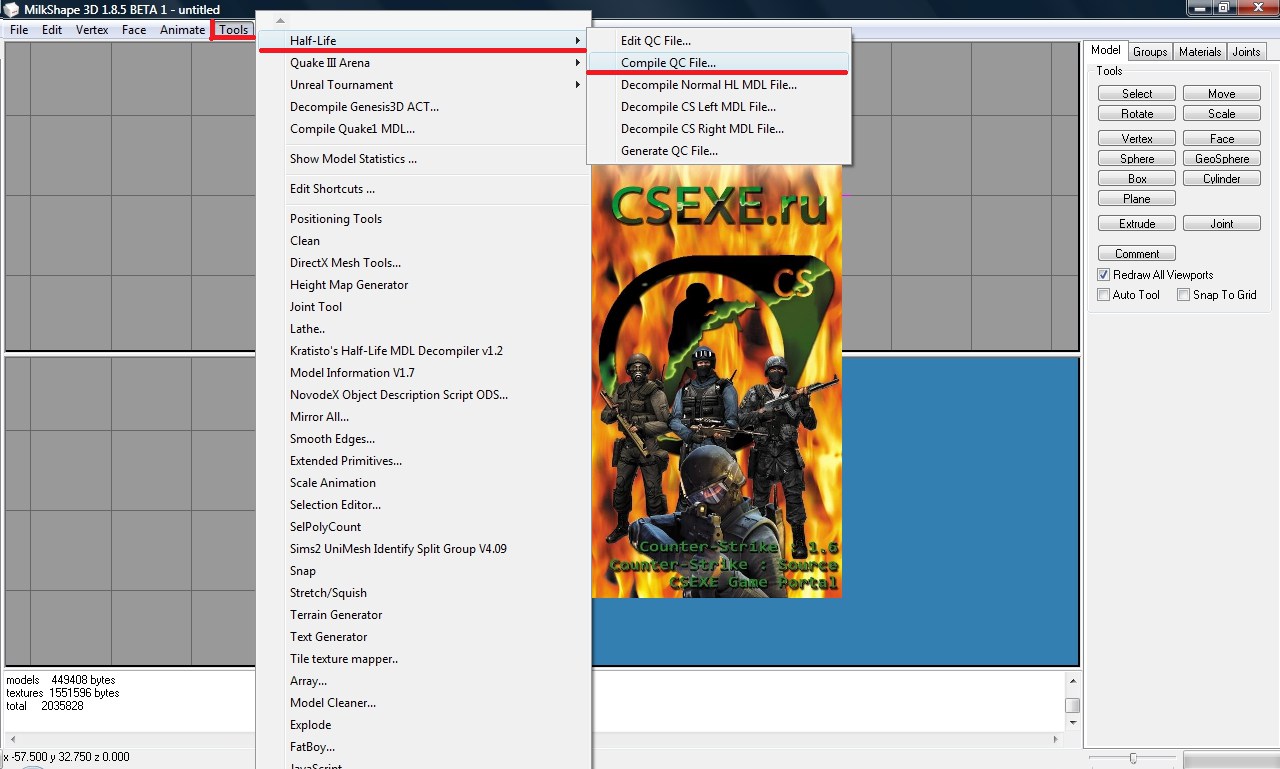Open Show Model Statistics ...
Image resolution: width=1280 pixels, height=769 pixels.
click(423, 159)
